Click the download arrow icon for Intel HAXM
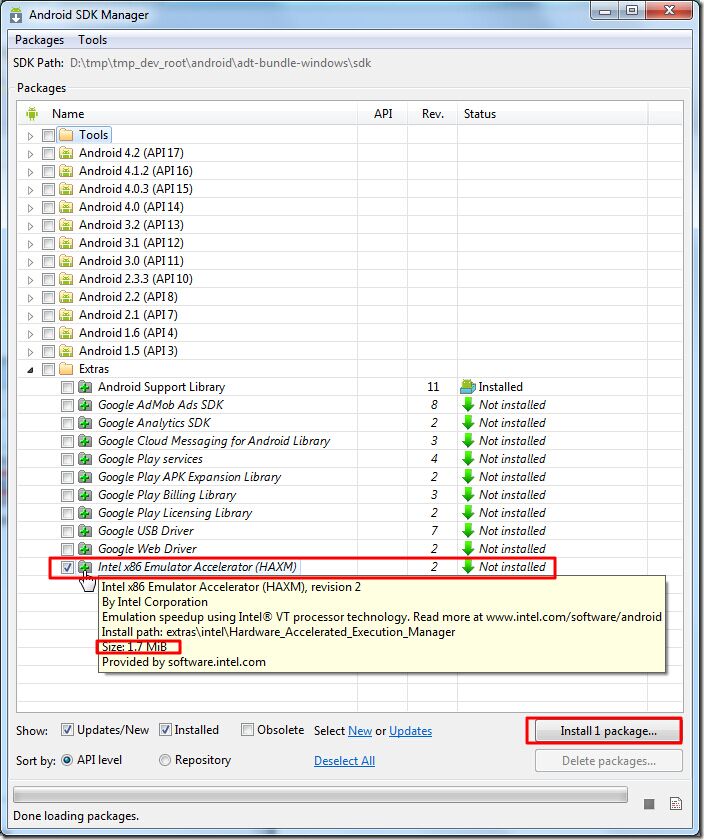704x840 pixels. click(x=468, y=566)
